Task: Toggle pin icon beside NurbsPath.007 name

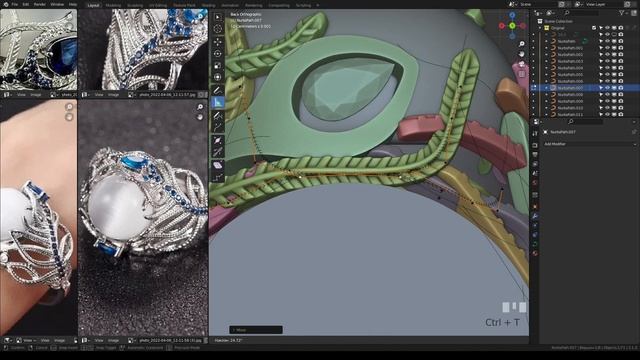Action: click(634, 132)
